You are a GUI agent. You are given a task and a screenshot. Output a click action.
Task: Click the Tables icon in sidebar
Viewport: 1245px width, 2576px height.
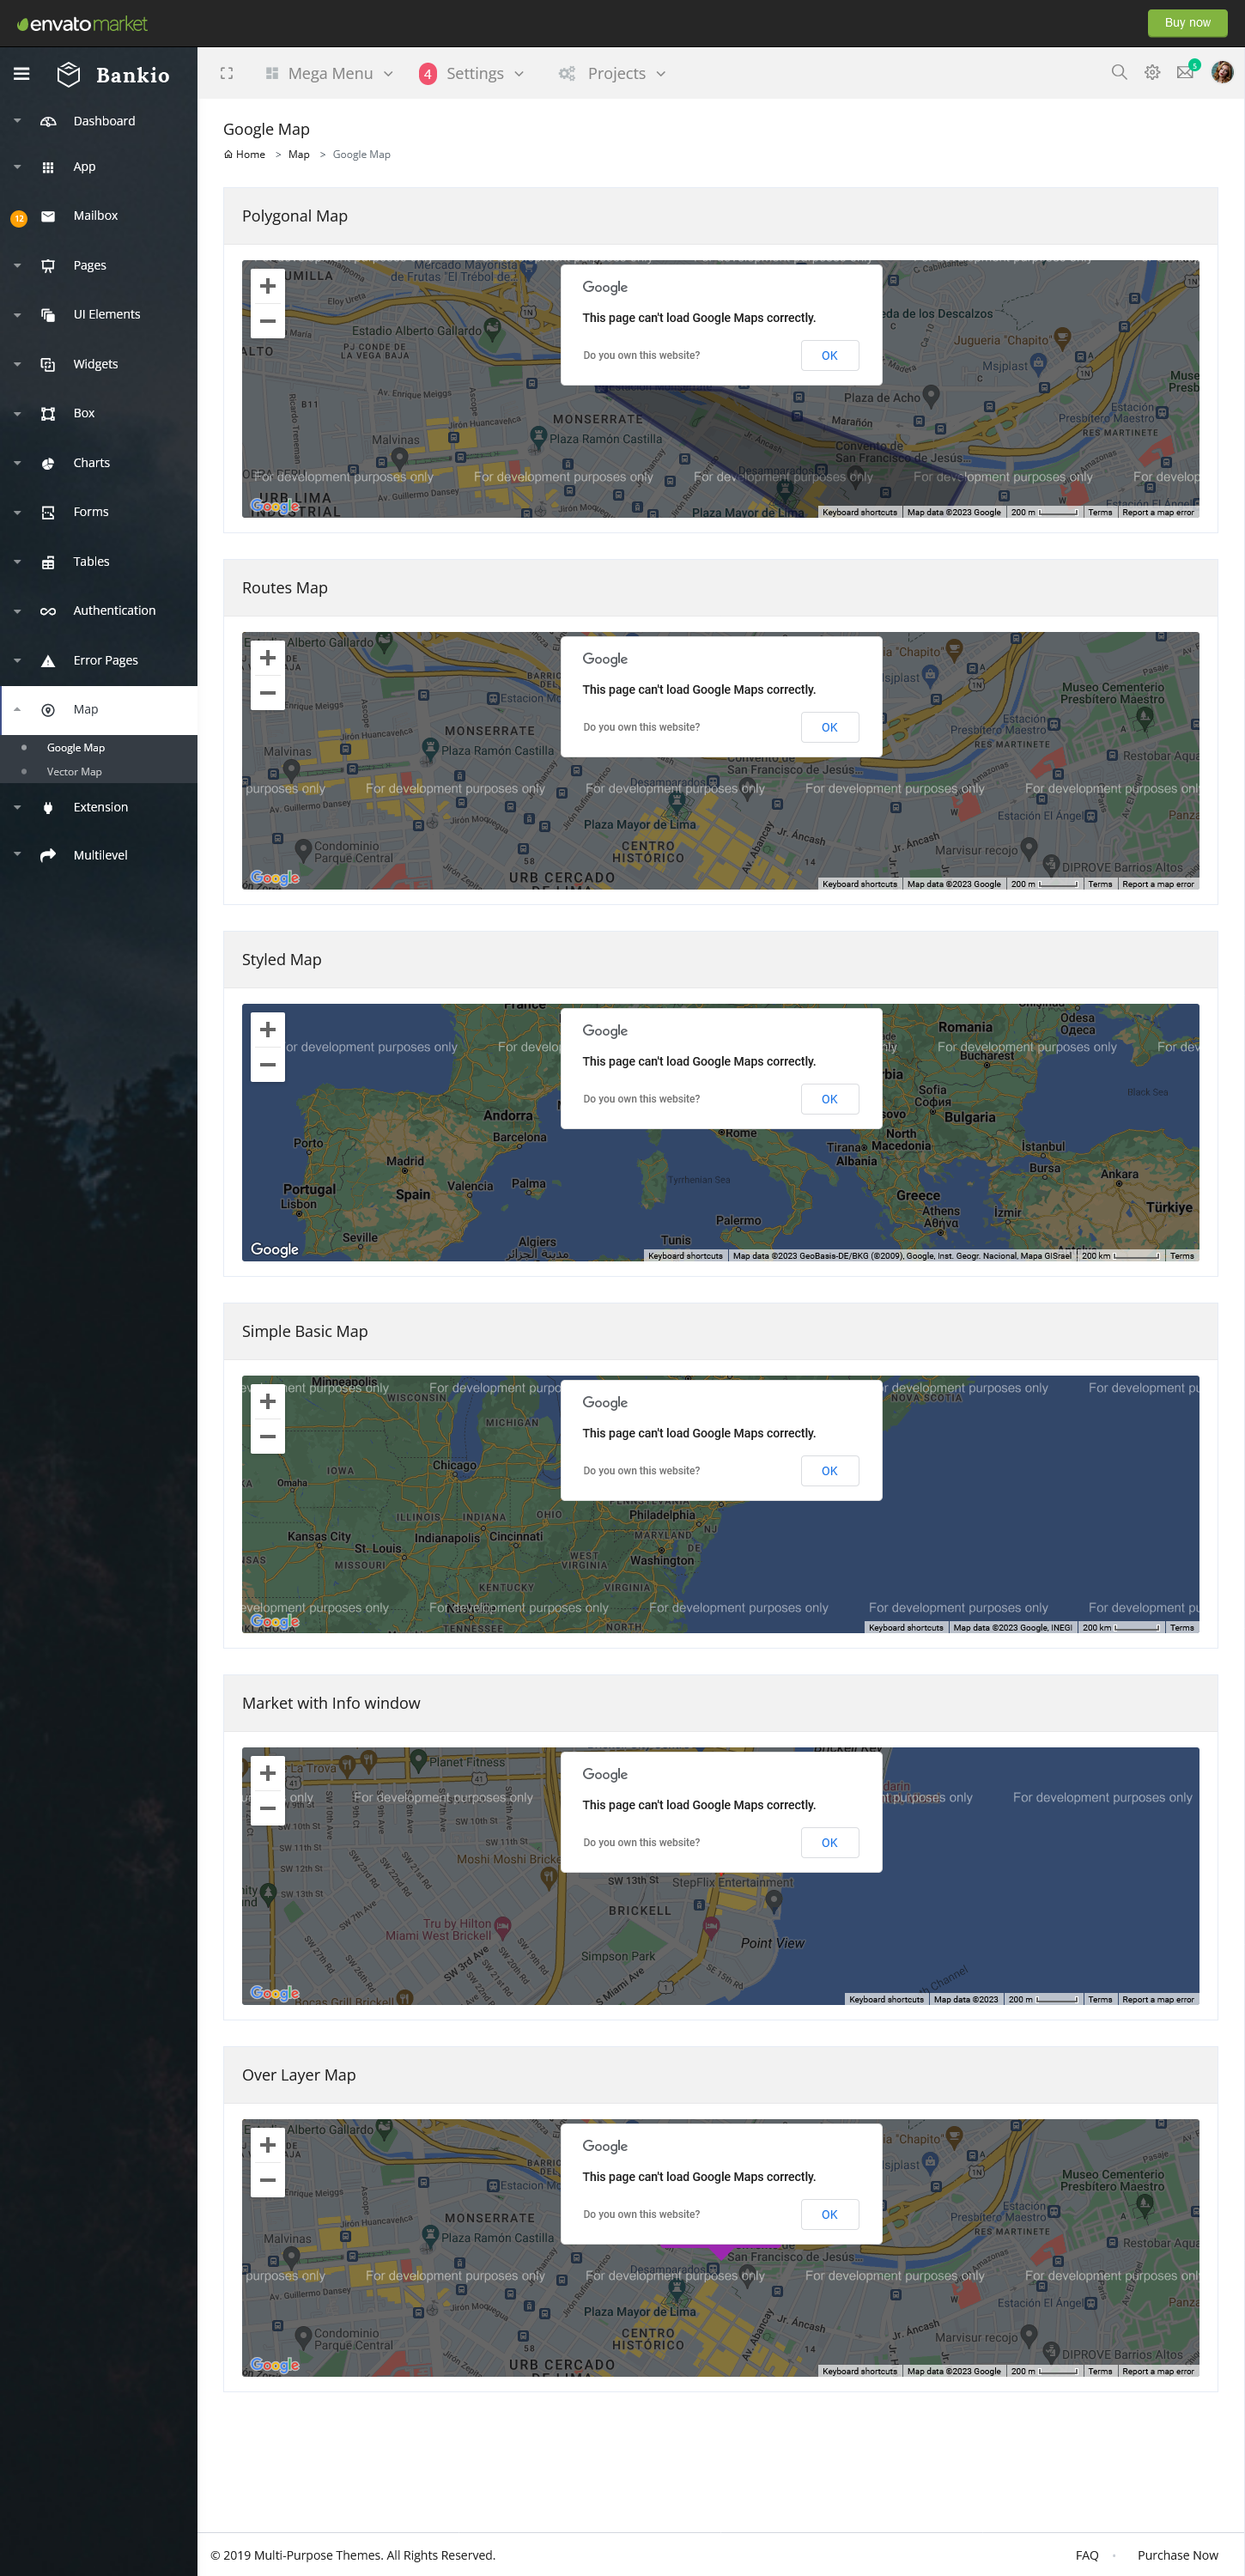click(x=48, y=562)
